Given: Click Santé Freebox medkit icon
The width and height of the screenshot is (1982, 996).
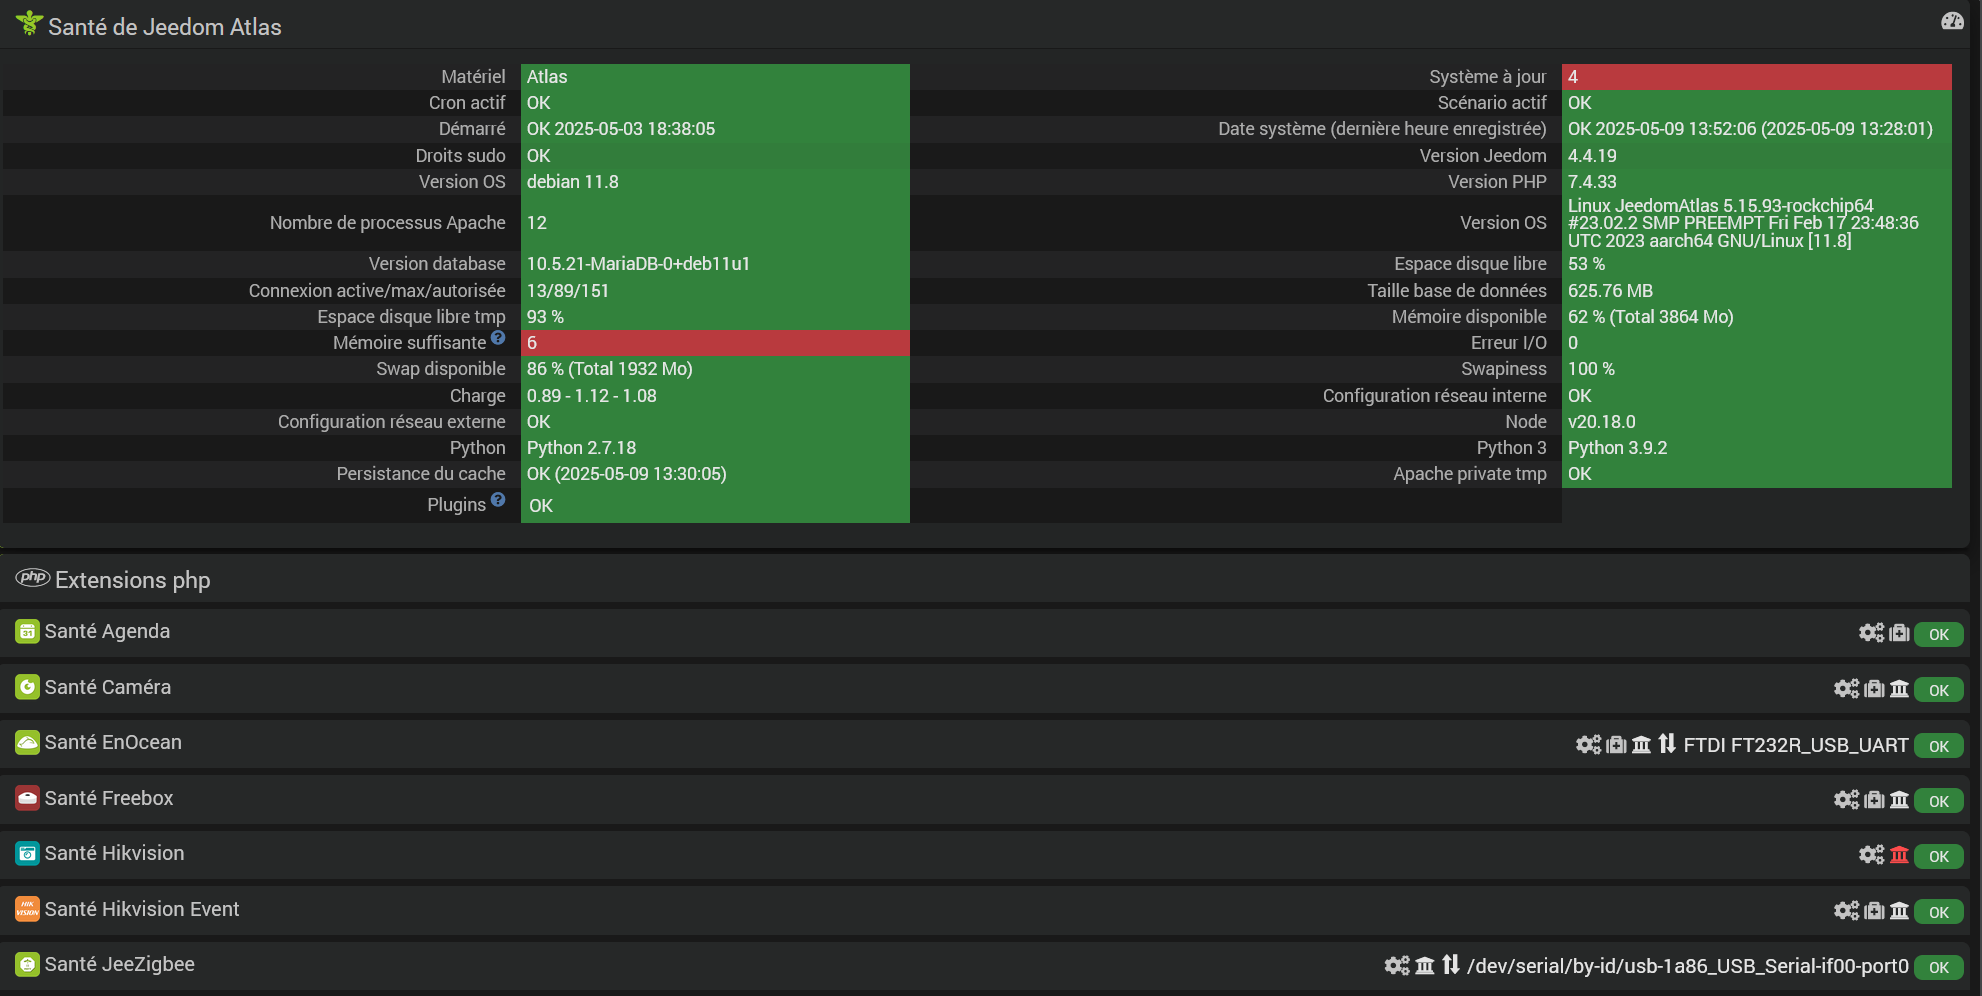Looking at the screenshot, I should pos(1874,800).
